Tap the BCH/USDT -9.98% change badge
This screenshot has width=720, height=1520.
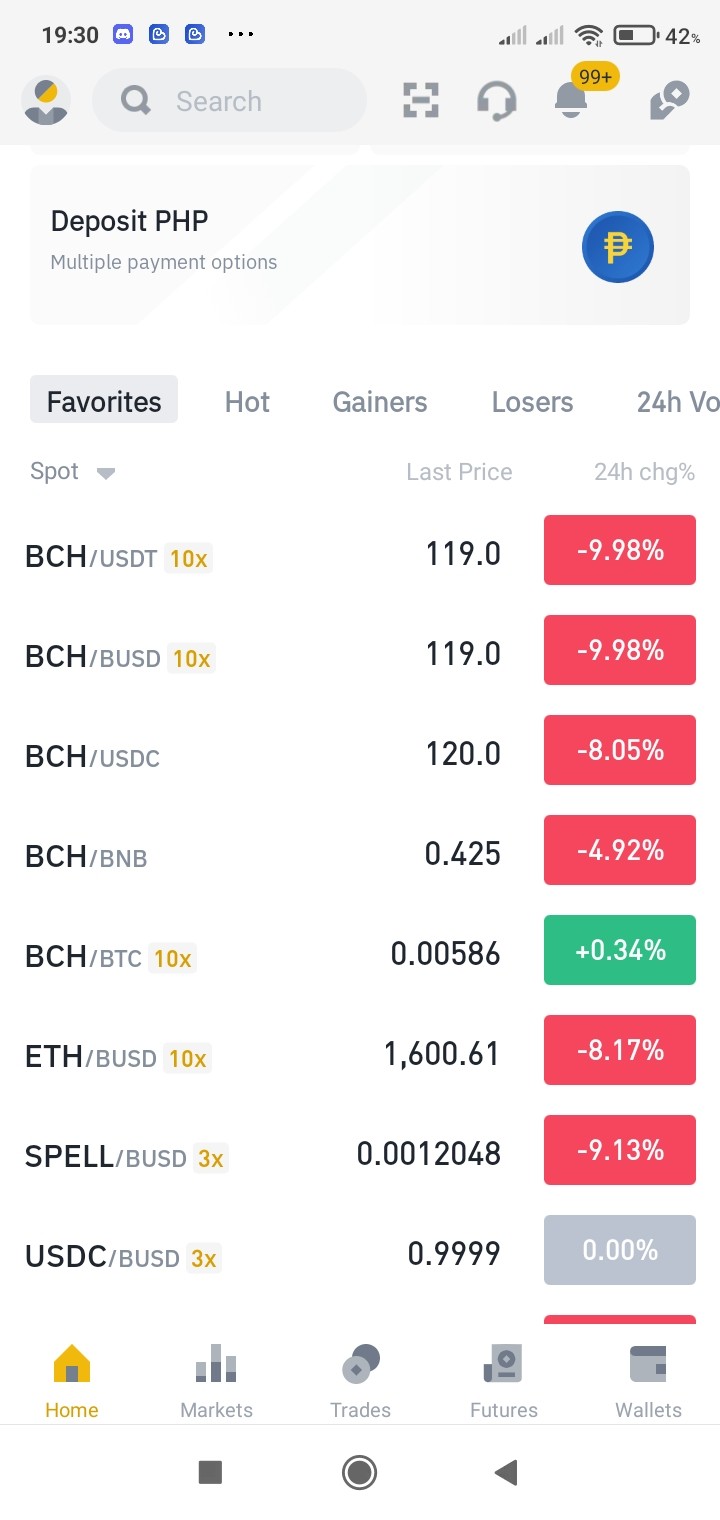(620, 550)
